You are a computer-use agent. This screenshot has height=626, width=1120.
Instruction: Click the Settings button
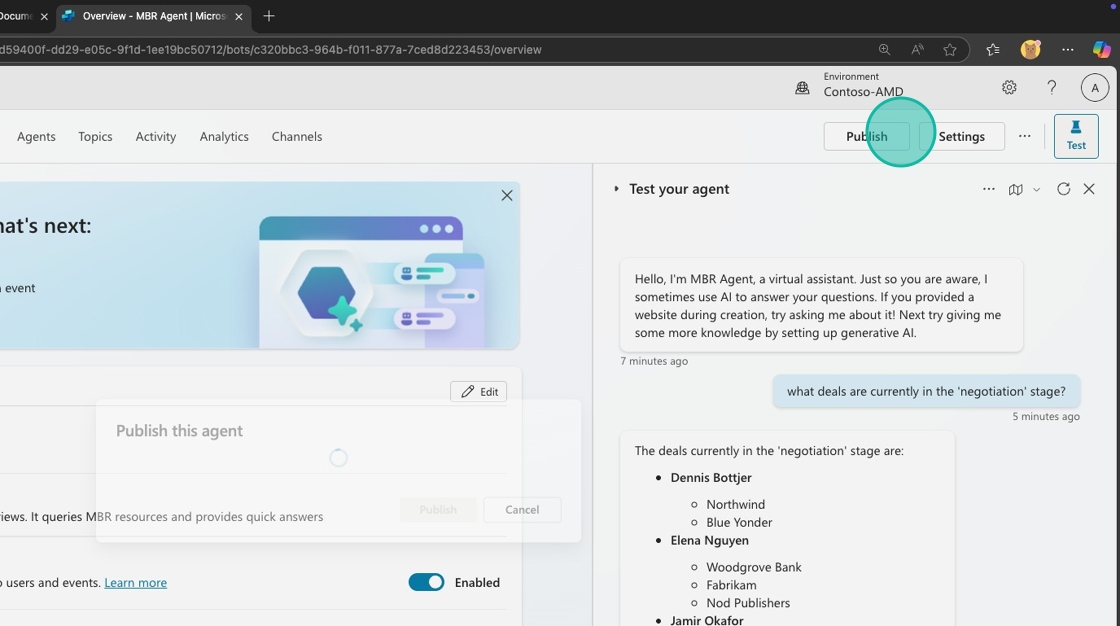pyautogui.click(x=961, y=136)
